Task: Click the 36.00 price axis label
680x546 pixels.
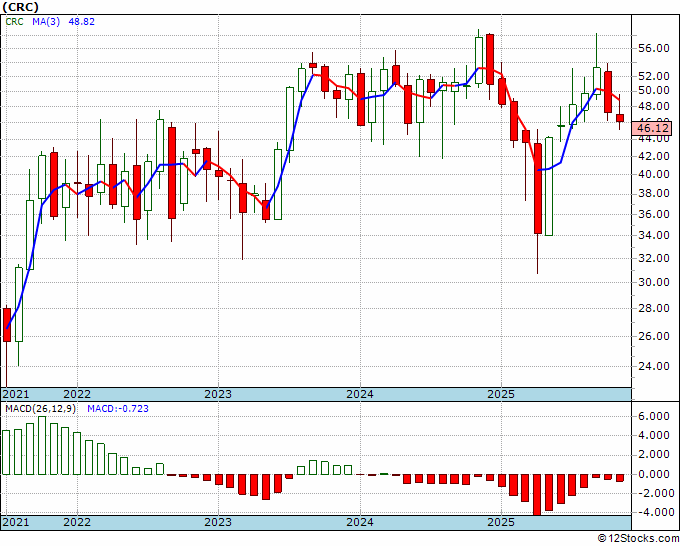Action: click(x=654, y=214)
